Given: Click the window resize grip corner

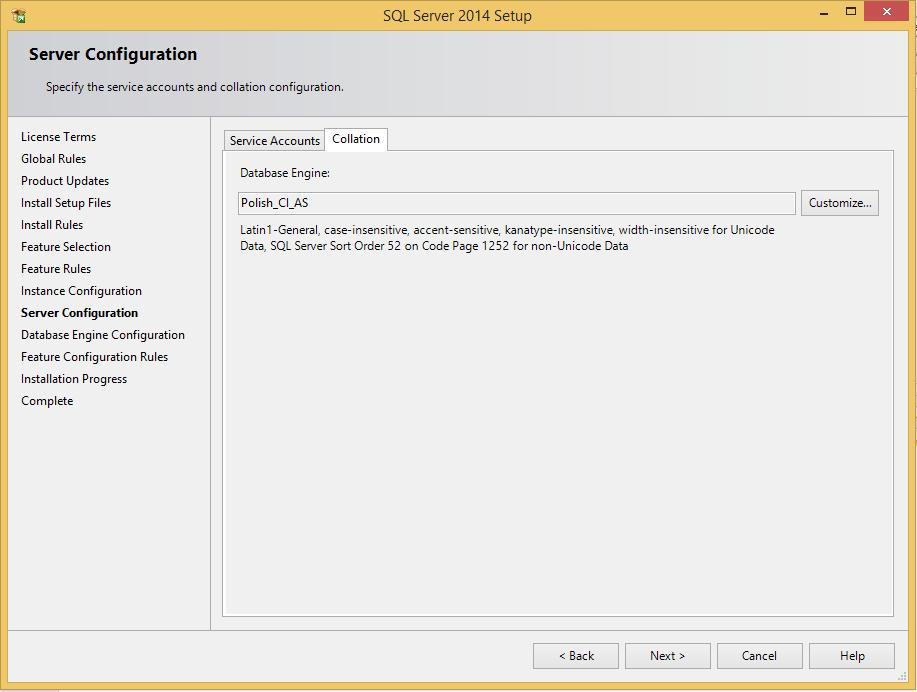Looking at the screenshot, I should coord(902,676).
